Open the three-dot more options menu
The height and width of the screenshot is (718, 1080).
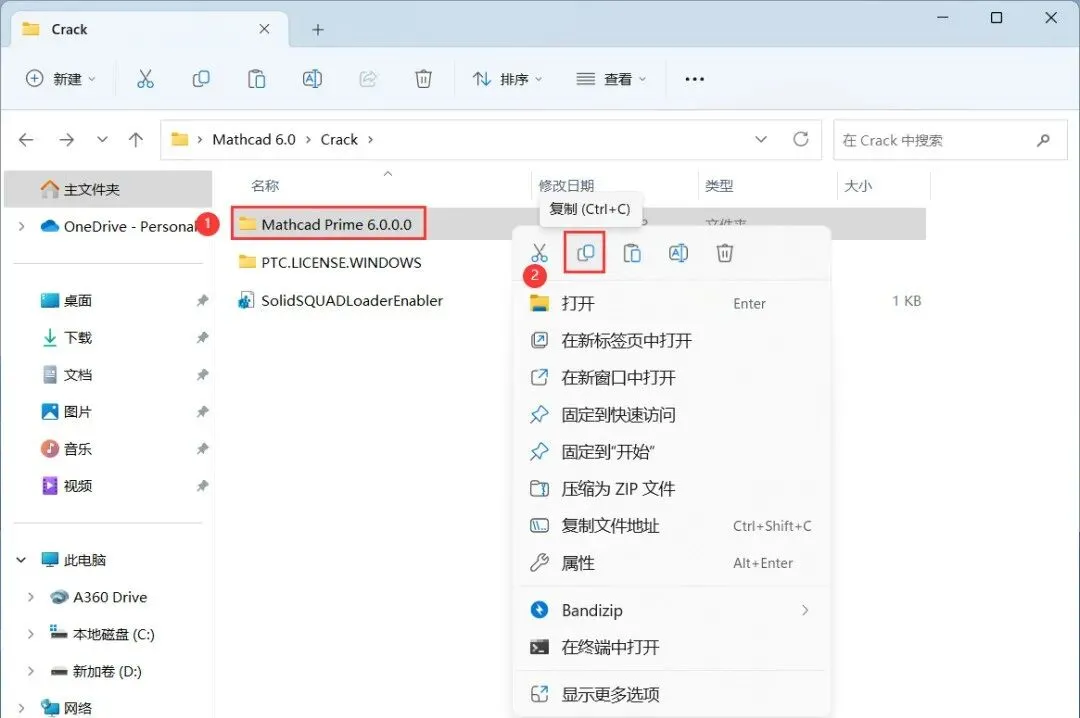pyautogui.click(x=694, y=79)
